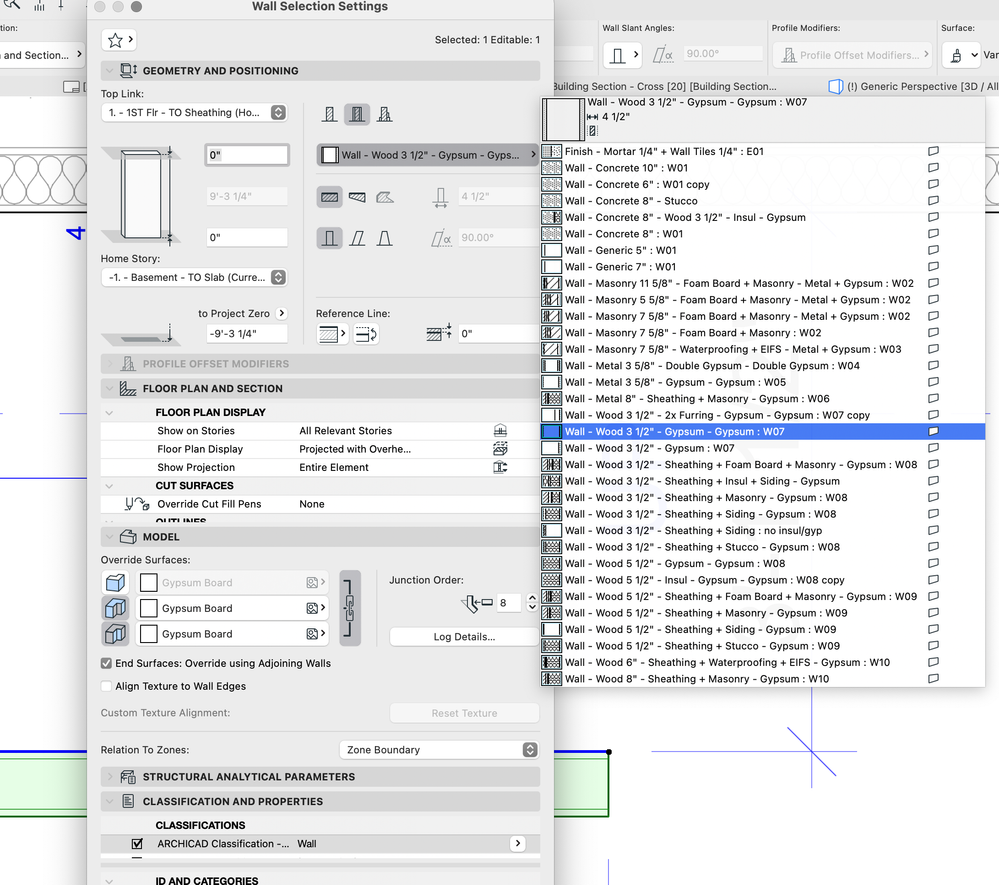999x885 pixels.
Task: Select the Slanted wall complexity icon
Action: pyautogui.click(x=357, y=238)
